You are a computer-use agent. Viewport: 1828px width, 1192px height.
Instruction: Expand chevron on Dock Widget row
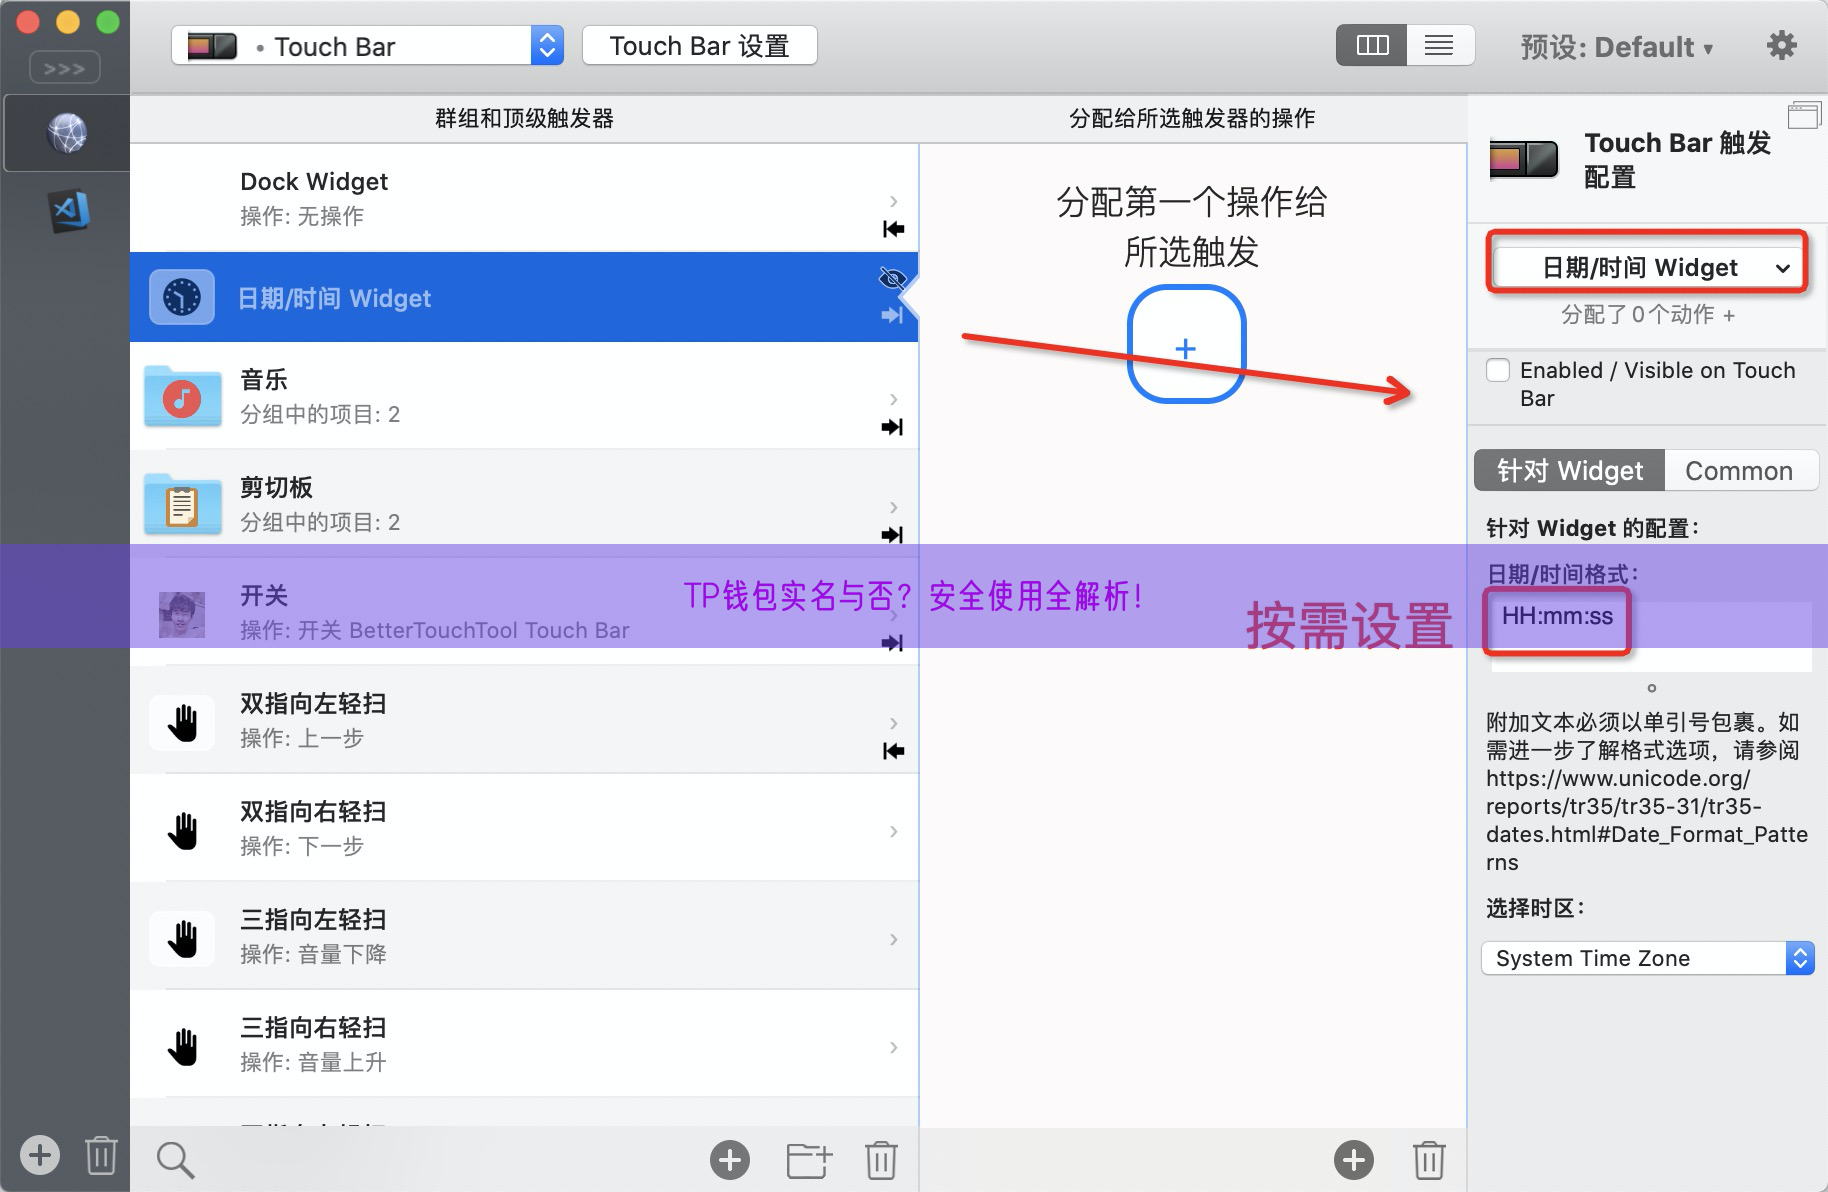[x=893, y=201]
